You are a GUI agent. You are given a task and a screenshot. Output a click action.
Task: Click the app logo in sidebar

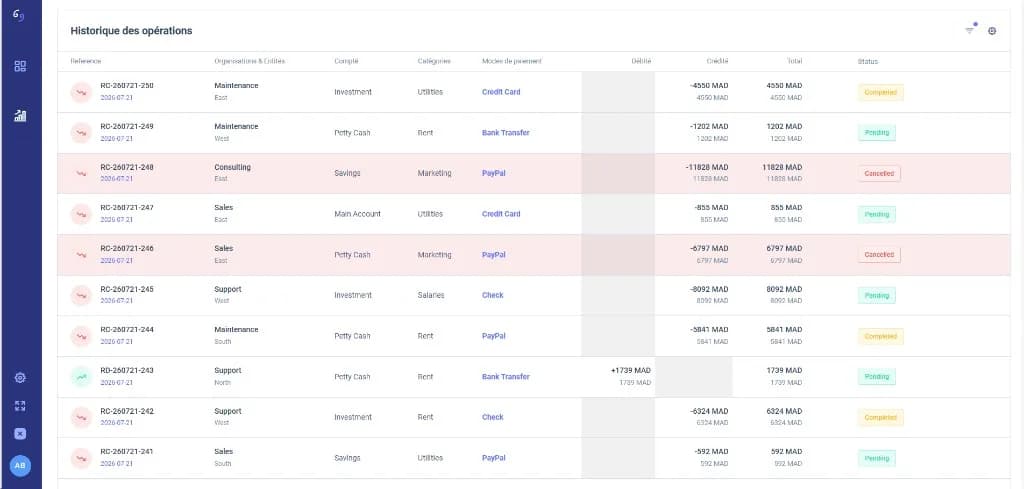[x=19, y=13]
